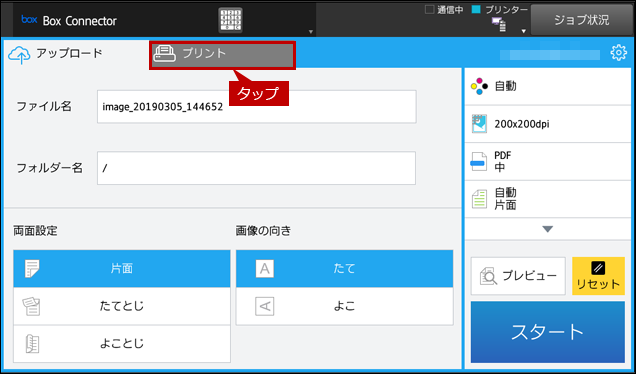Open color mode 自動 setting
Image resolution: width=636 pixels, height=374 pixels.
(548, 86)
